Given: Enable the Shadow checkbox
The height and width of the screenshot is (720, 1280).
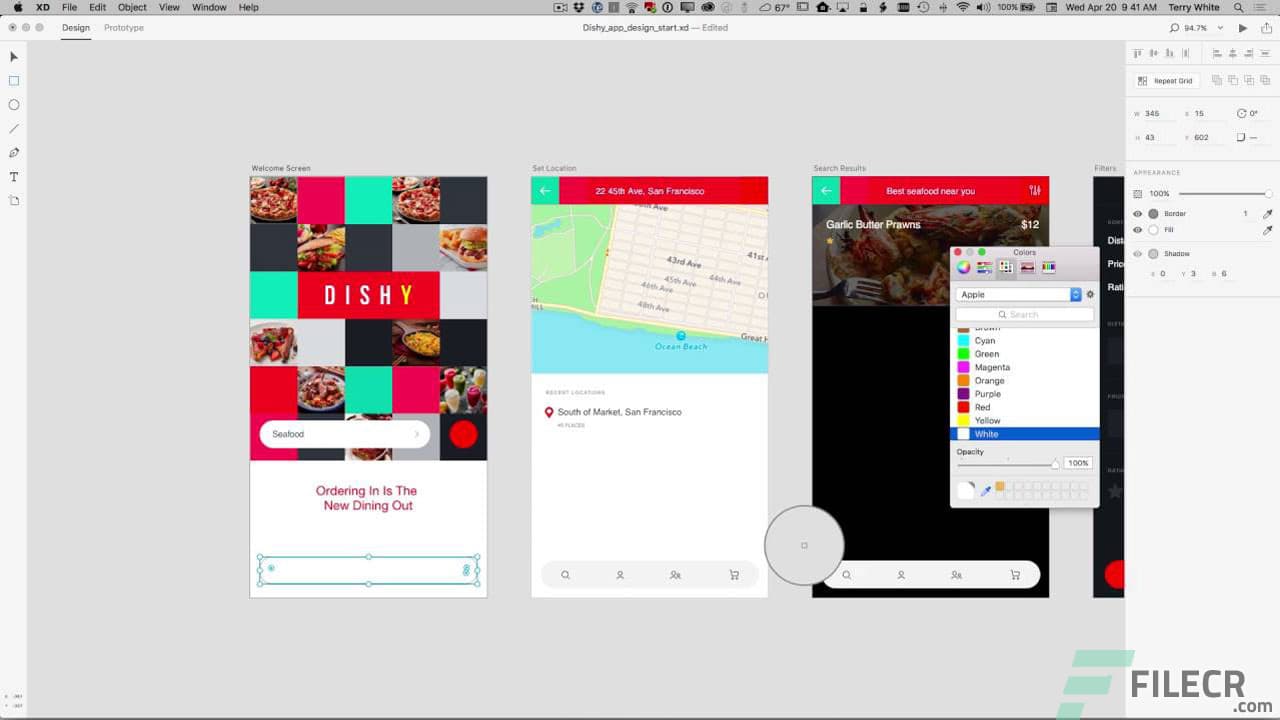Looking at the screenshot, I should [x=1140, y=253].
